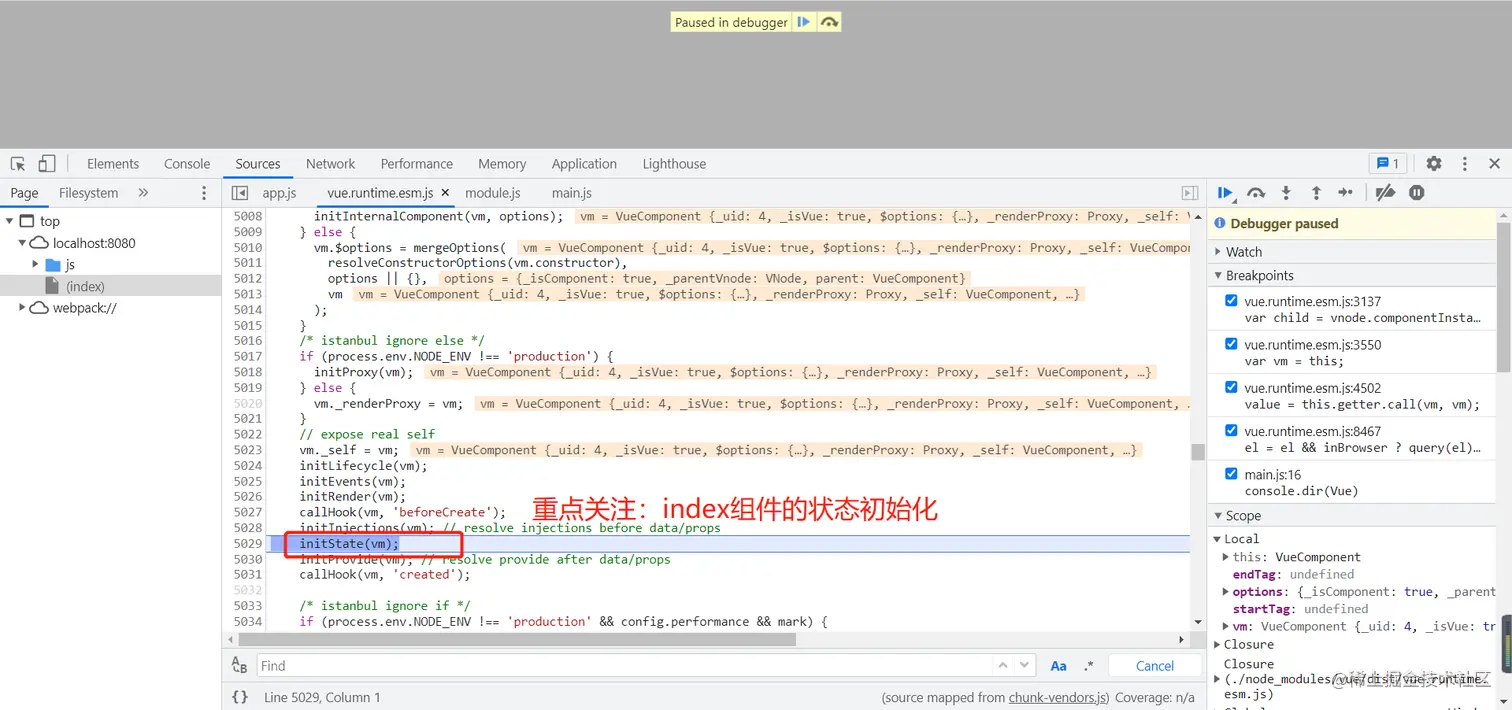Resume script from the Paused in debugger overlay
This screenshot has width=1512, height=710.
[803, 22]
